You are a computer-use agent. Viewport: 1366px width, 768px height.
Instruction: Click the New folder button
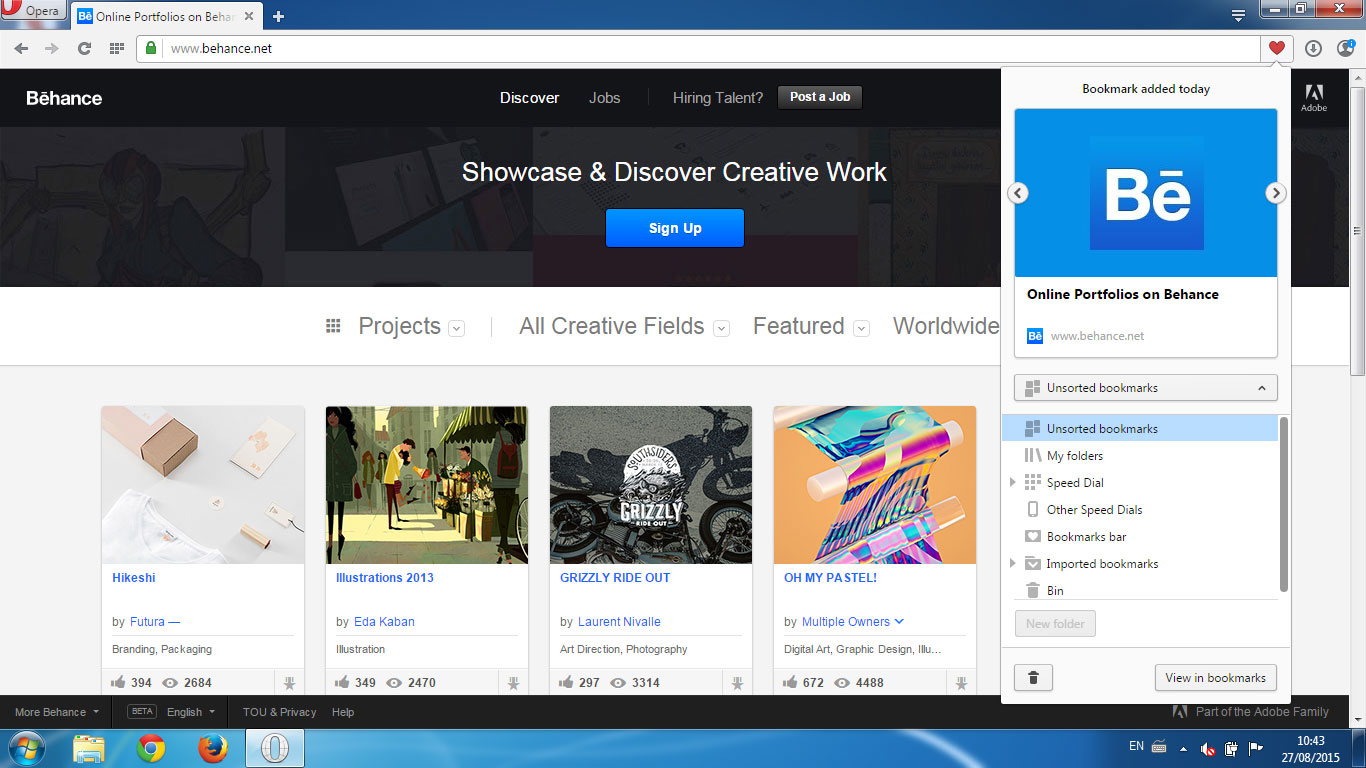(1055, 623)
